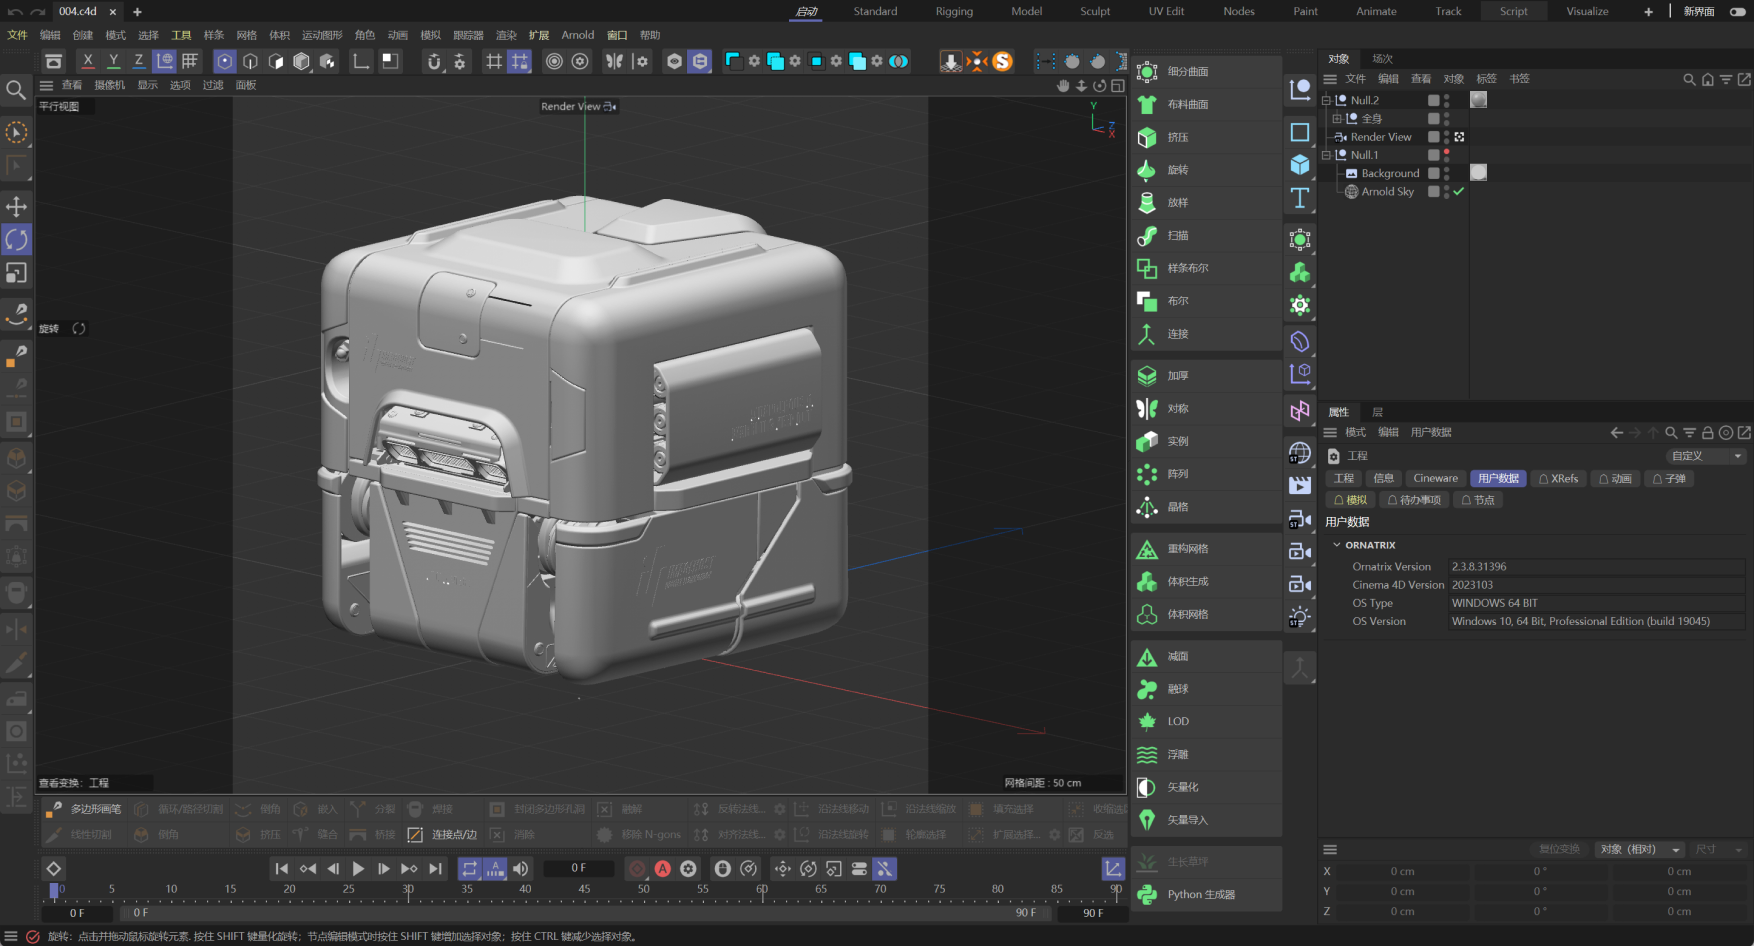Select the Rotate tool in left toolbar

[x=16, y=240]
